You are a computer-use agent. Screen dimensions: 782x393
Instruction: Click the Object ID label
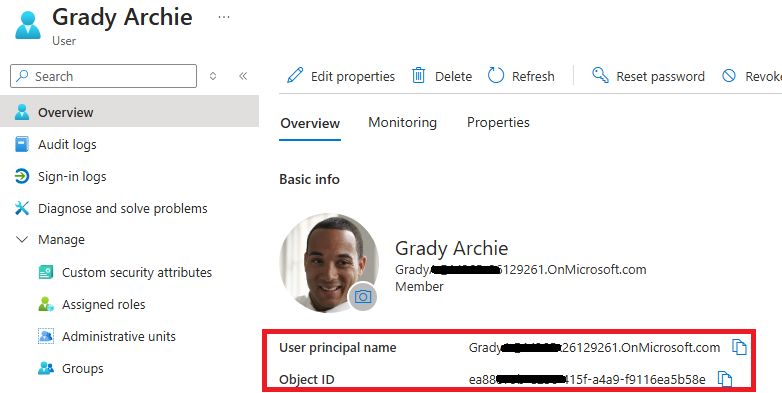[307, 380]
